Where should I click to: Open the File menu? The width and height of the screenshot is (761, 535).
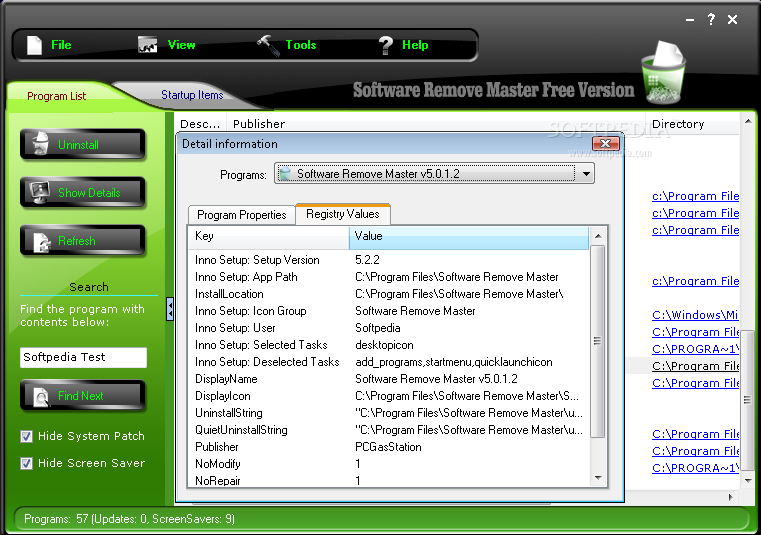[x=61, y=45]
